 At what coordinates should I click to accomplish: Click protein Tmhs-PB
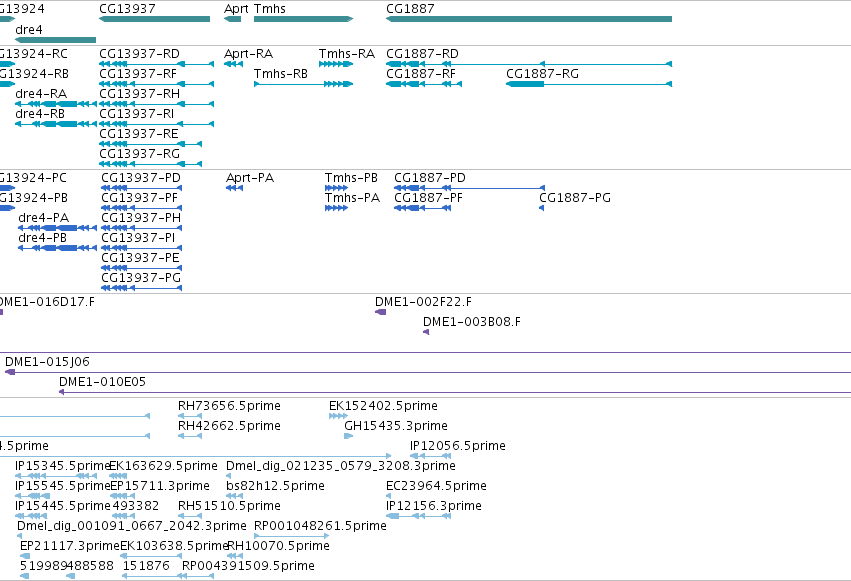tap(336, 188)
